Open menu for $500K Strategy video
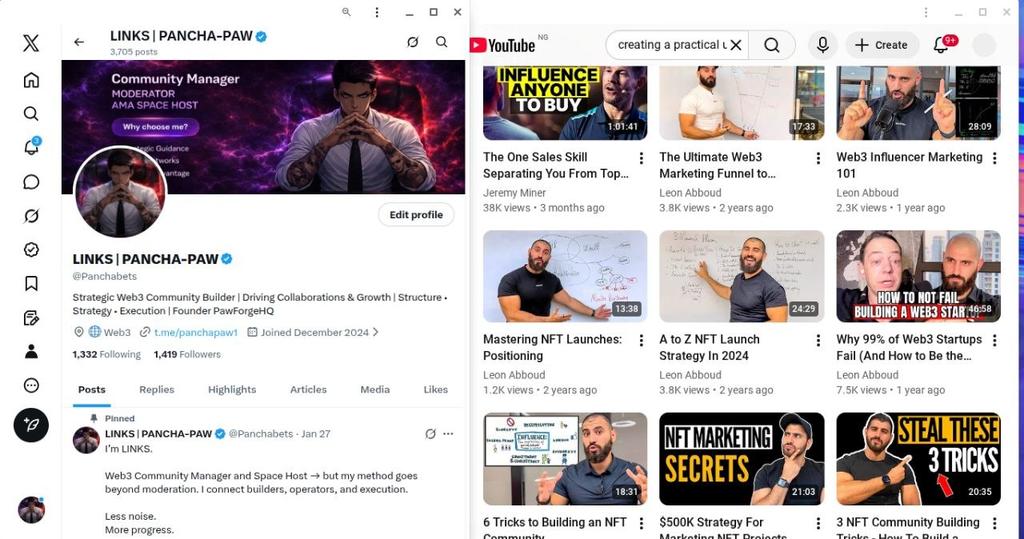Image resolution: width=1024 pixels, height=539 pixels. (x=818, y=523)
